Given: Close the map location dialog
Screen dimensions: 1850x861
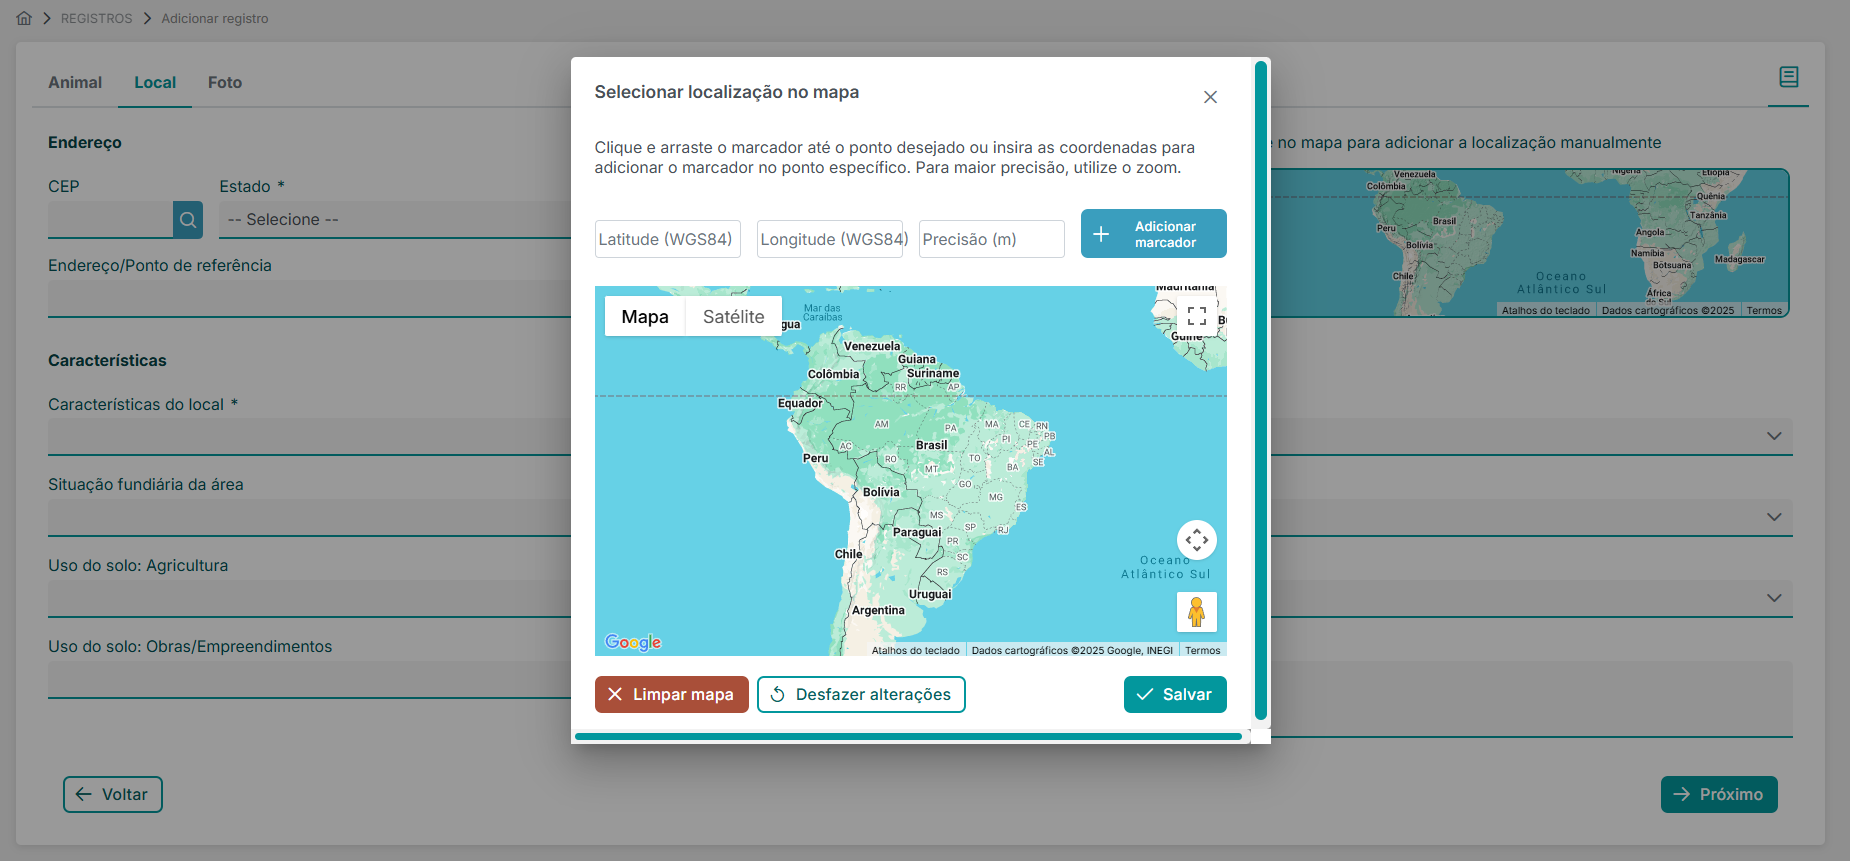Looking at the screenshot, I should 1210,97.
